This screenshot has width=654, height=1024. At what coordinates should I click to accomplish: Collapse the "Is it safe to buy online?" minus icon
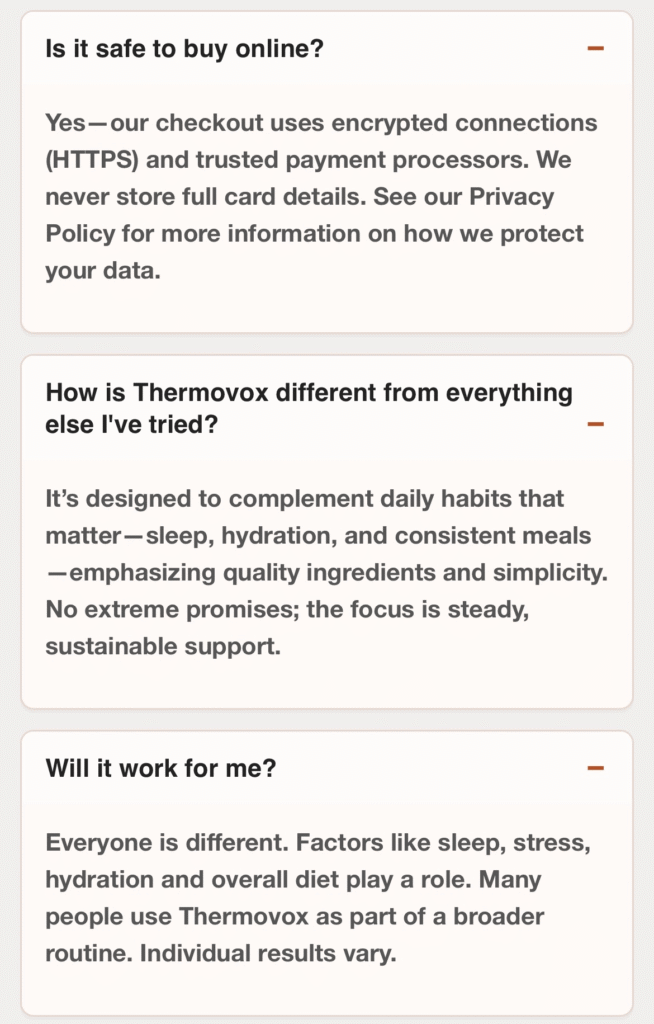pyautogui.click(x=595, y=48)
